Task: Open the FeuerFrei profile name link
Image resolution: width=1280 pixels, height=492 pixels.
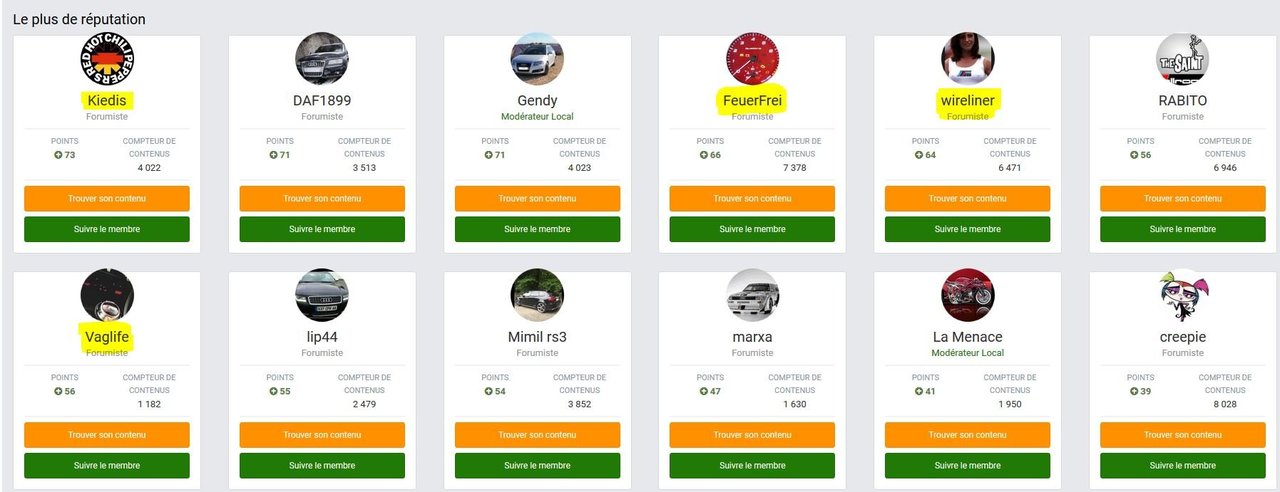Action: 752,100
